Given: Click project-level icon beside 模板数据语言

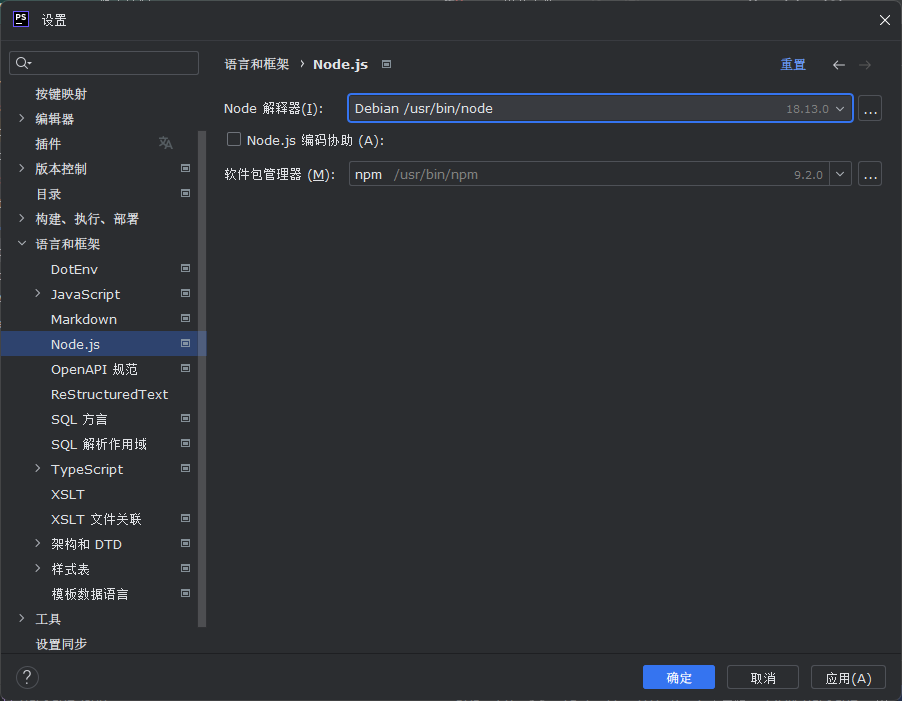Looking at the screenshot, I should 185,593.
